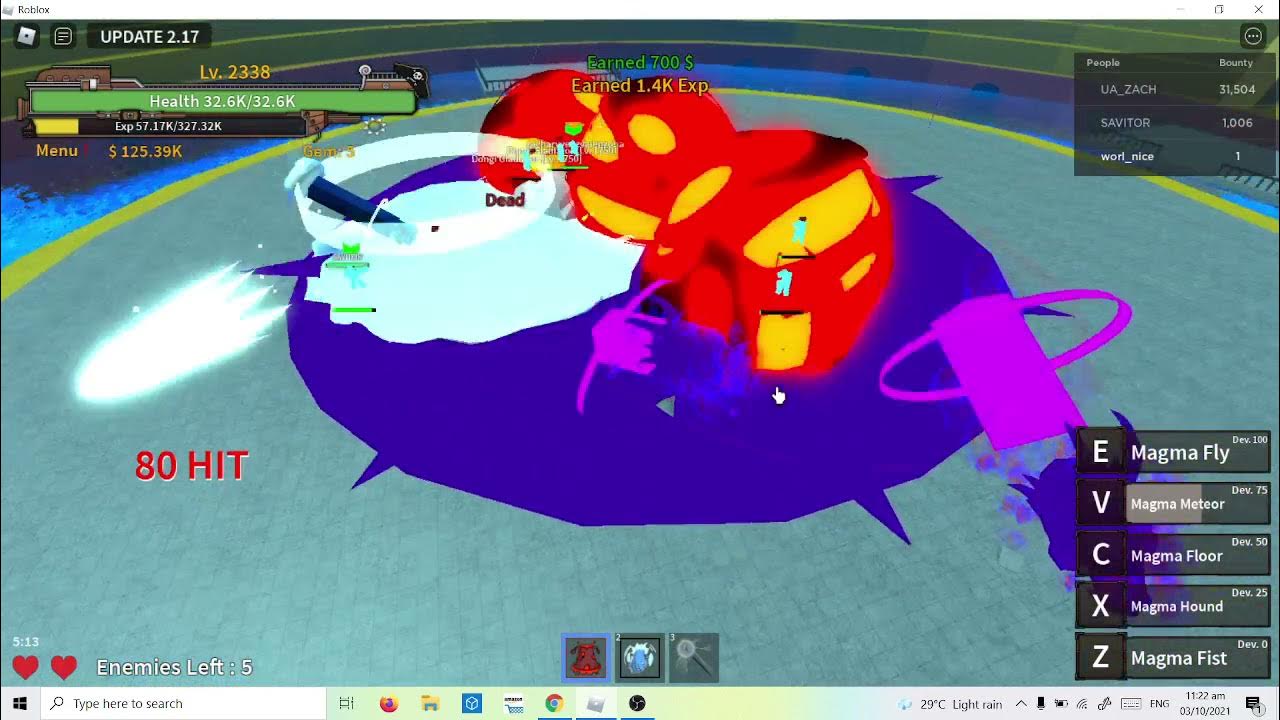
Task: Click the E key skill icon
Action: tap(1100, 452)
